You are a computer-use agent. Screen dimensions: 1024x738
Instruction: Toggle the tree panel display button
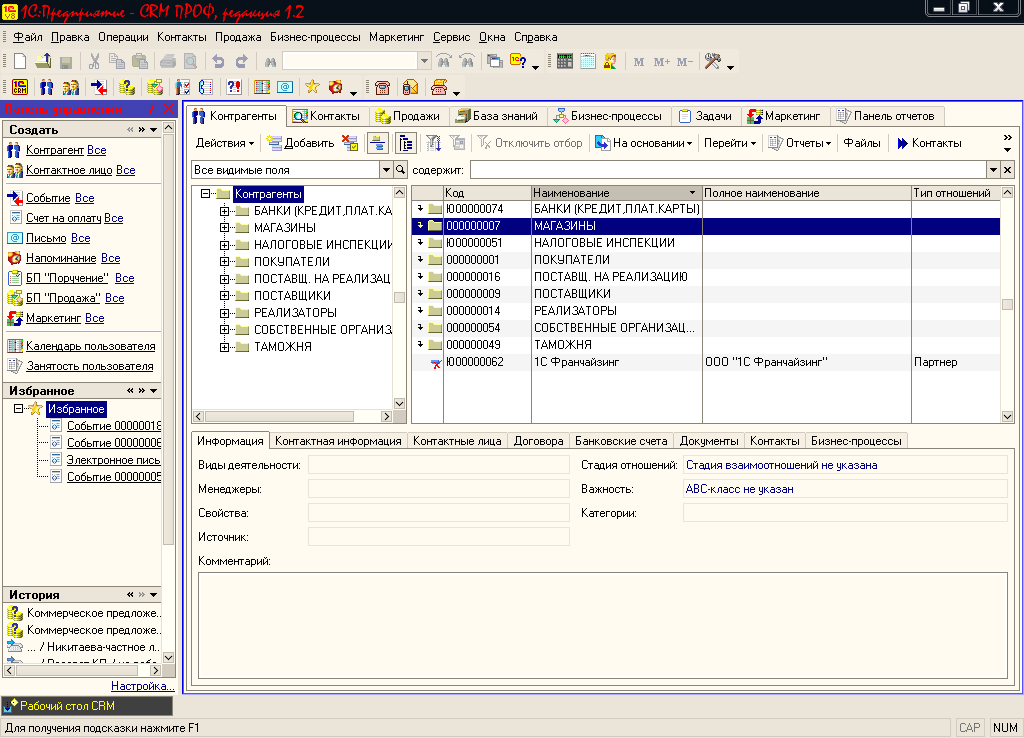pyautogui.click(x=406, y=143)
